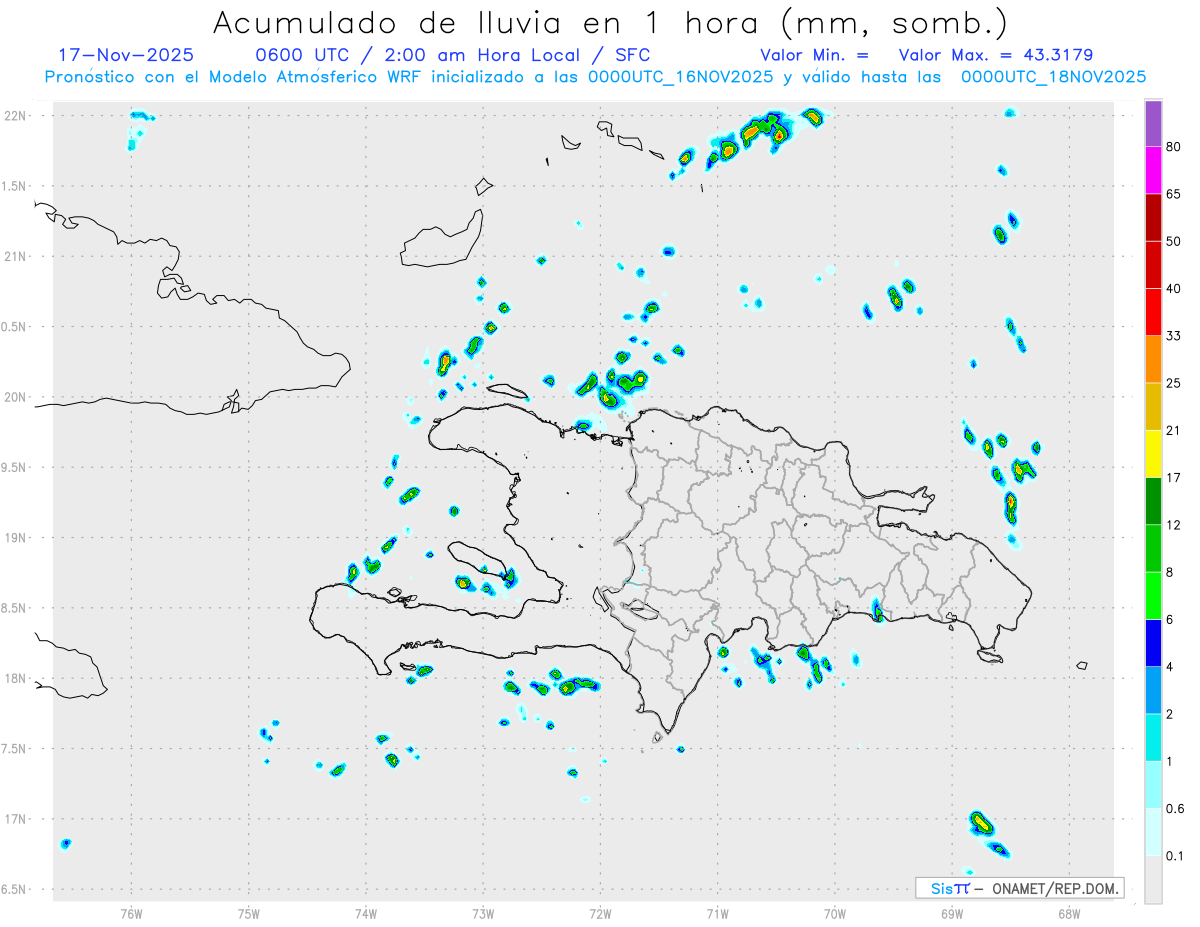This screenshot has width=1200, height=927.
Task: Select the '75W' longitude label
Action: [x=249, y=913]
